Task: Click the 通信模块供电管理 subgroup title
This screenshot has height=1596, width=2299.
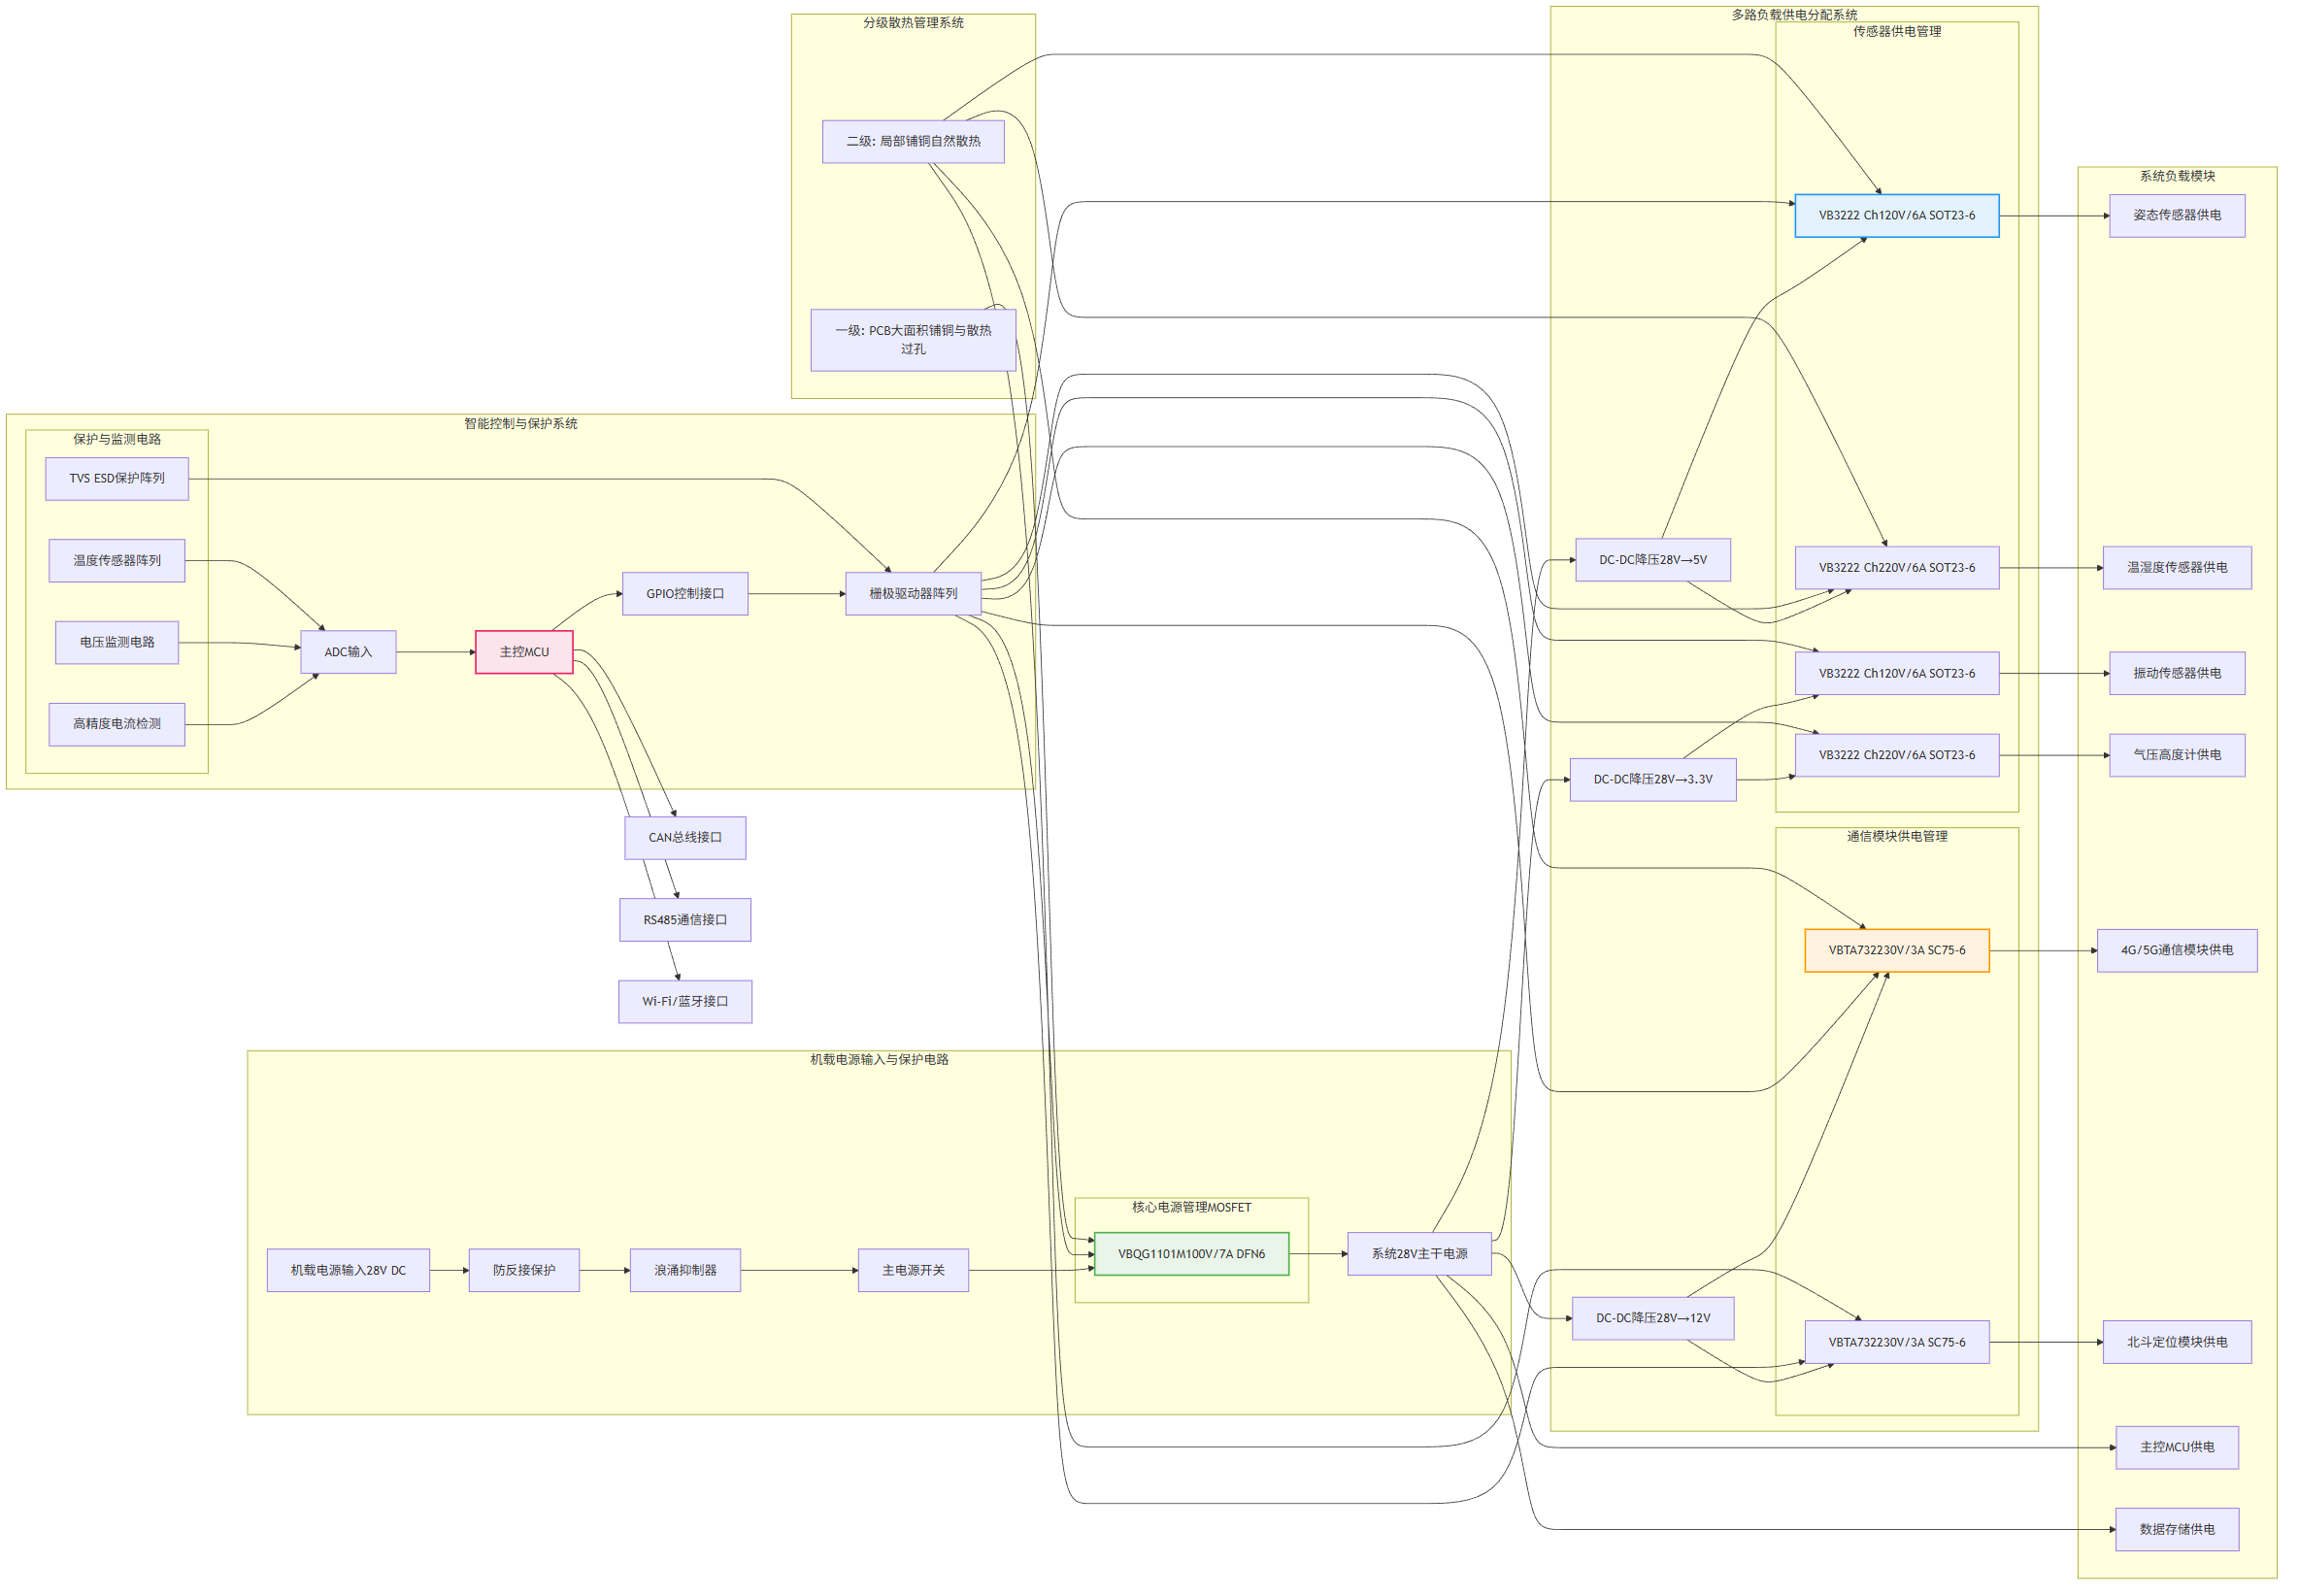Action: [x=1896, y=837]
